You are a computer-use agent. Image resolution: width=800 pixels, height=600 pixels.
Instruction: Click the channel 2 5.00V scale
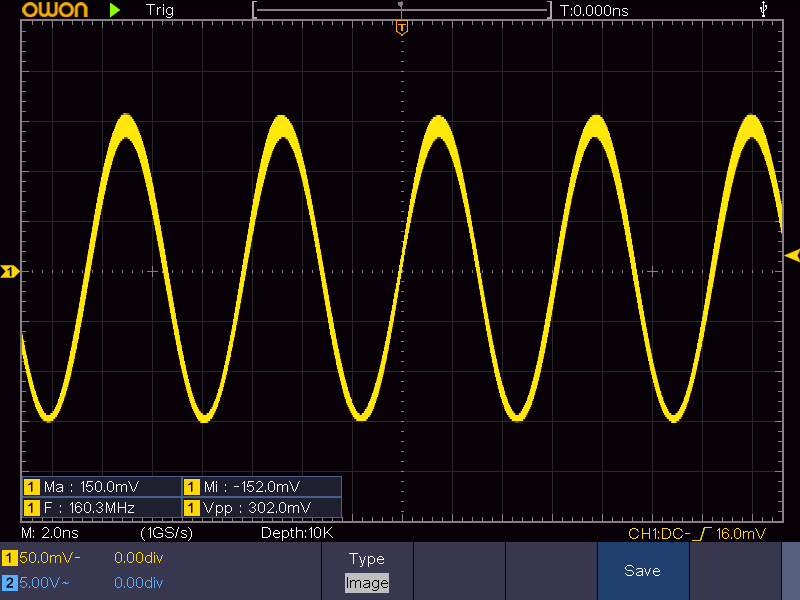[x=44, y=583]
